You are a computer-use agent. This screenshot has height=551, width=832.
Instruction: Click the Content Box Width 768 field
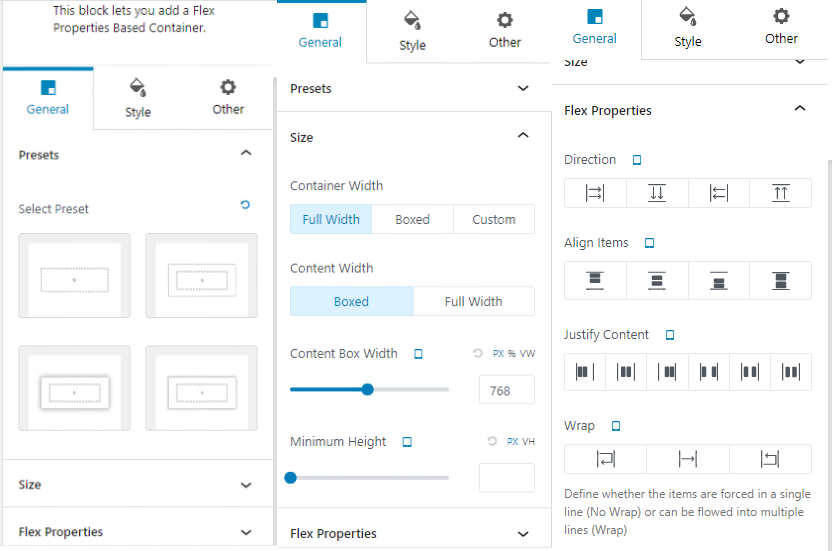(x=506, y=391)
